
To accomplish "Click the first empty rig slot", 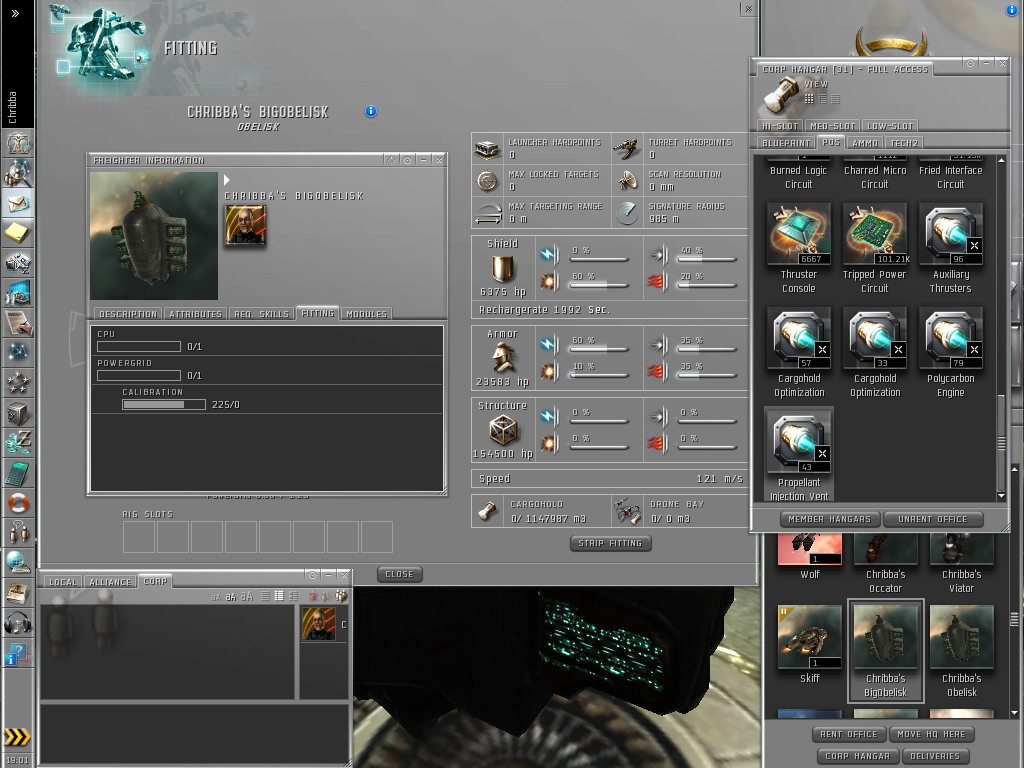I will (x=138, y=537).
